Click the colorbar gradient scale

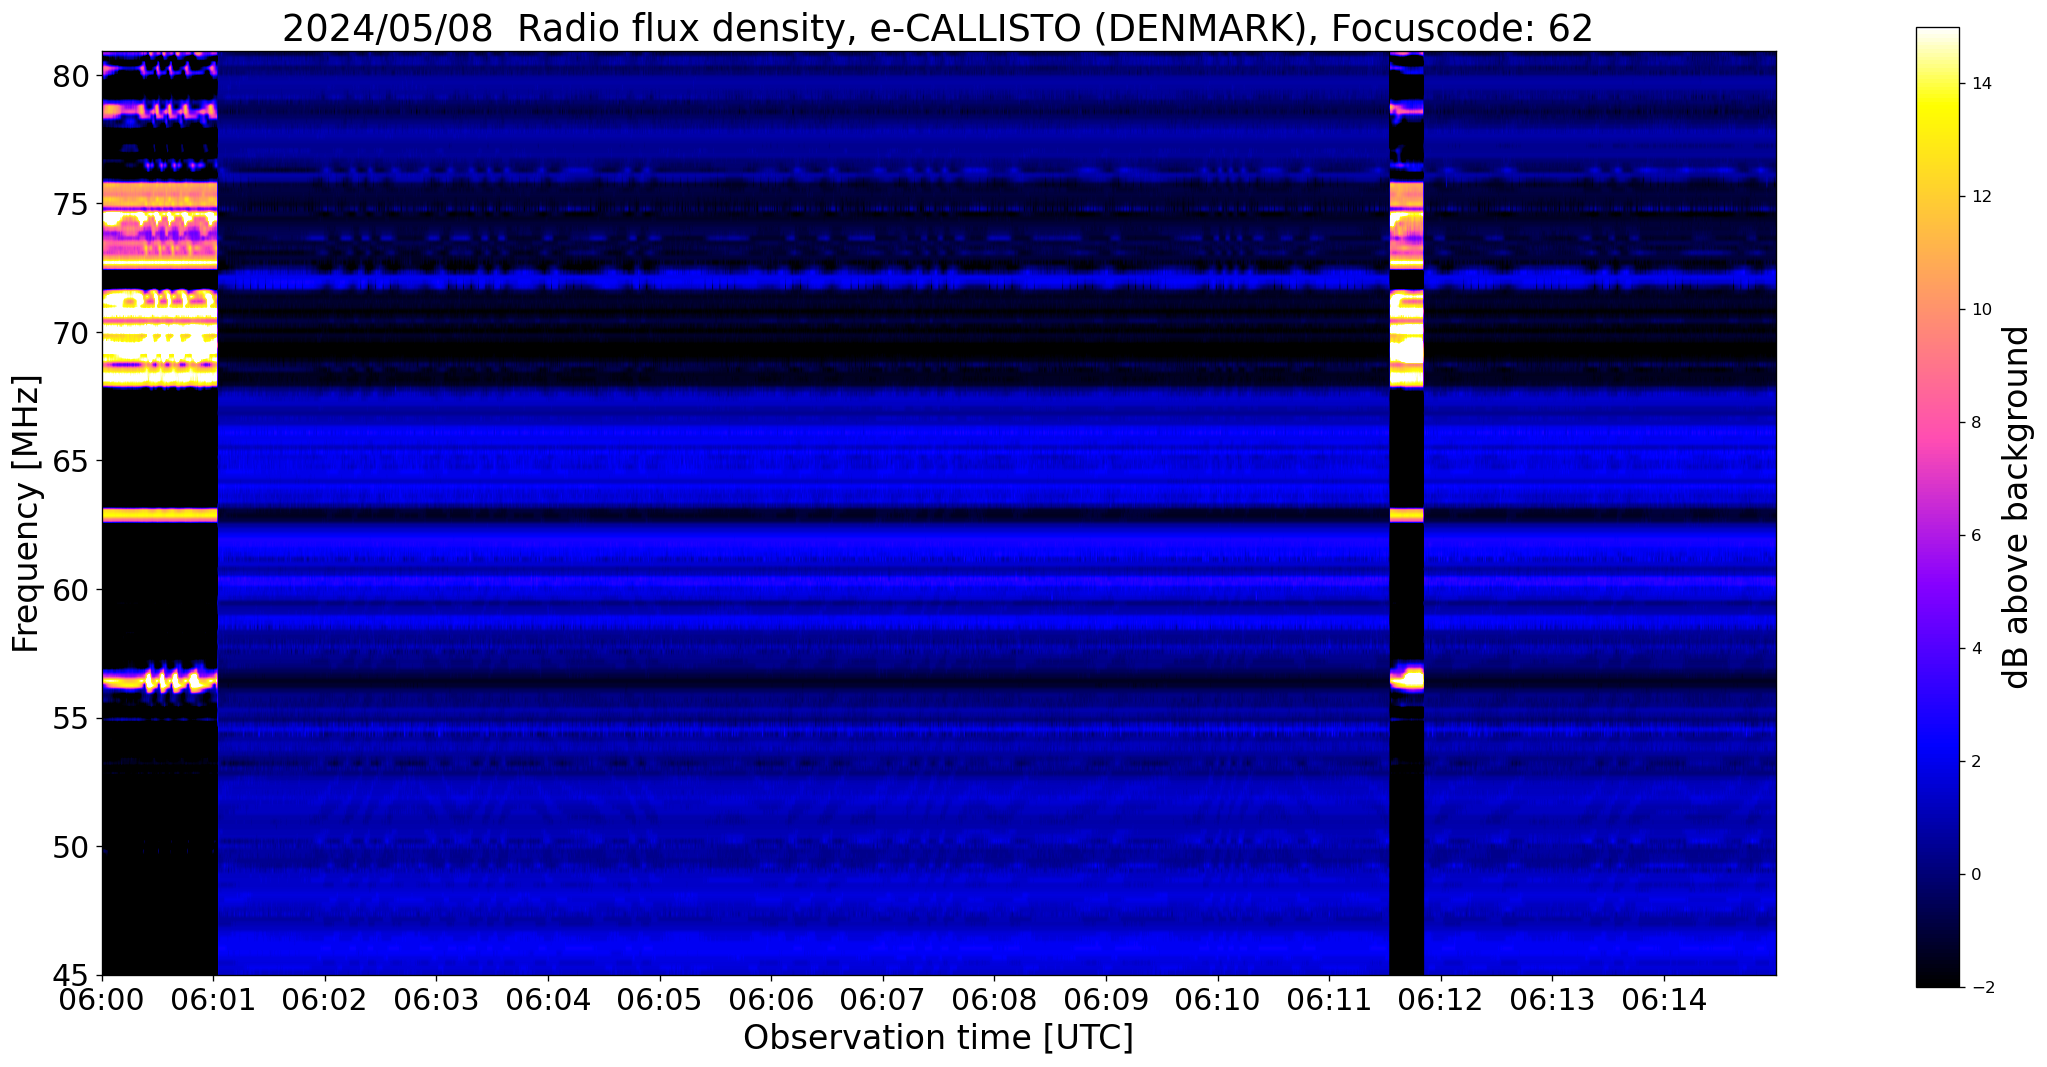coord(1937,507)
